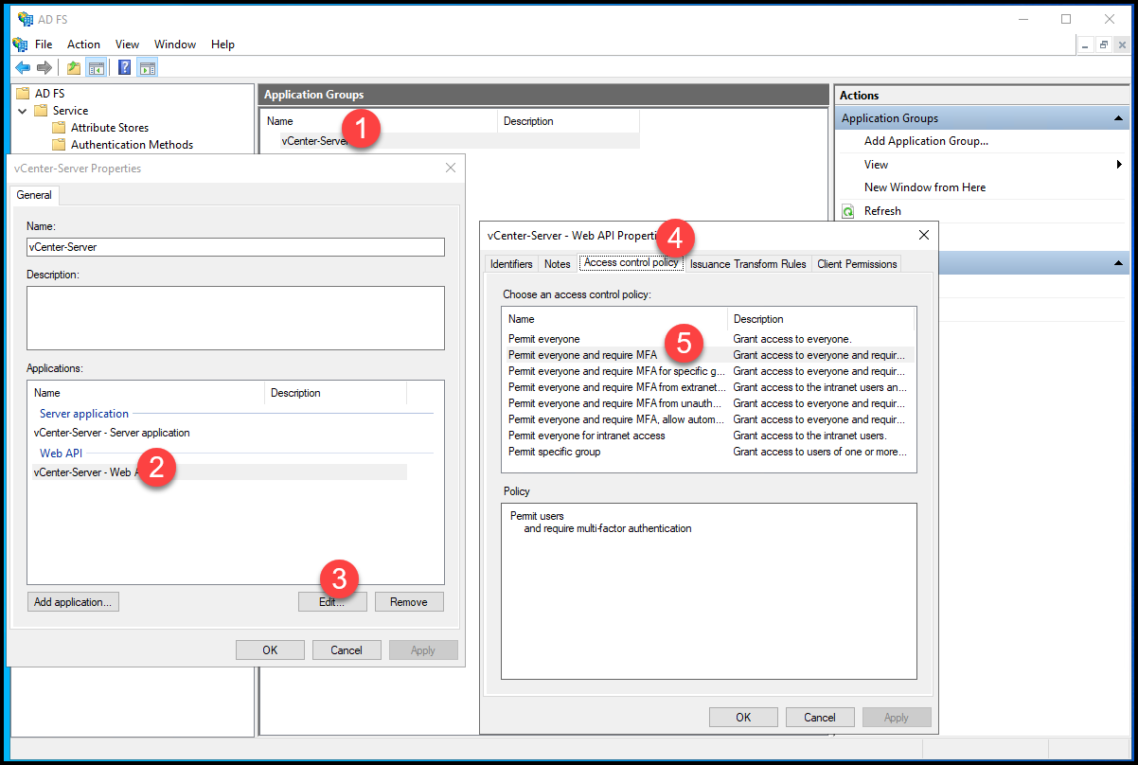Screen dimensions: 1138x765
Task: Select the Permit everyone access control policy
Action: click(x=545, y=339)
